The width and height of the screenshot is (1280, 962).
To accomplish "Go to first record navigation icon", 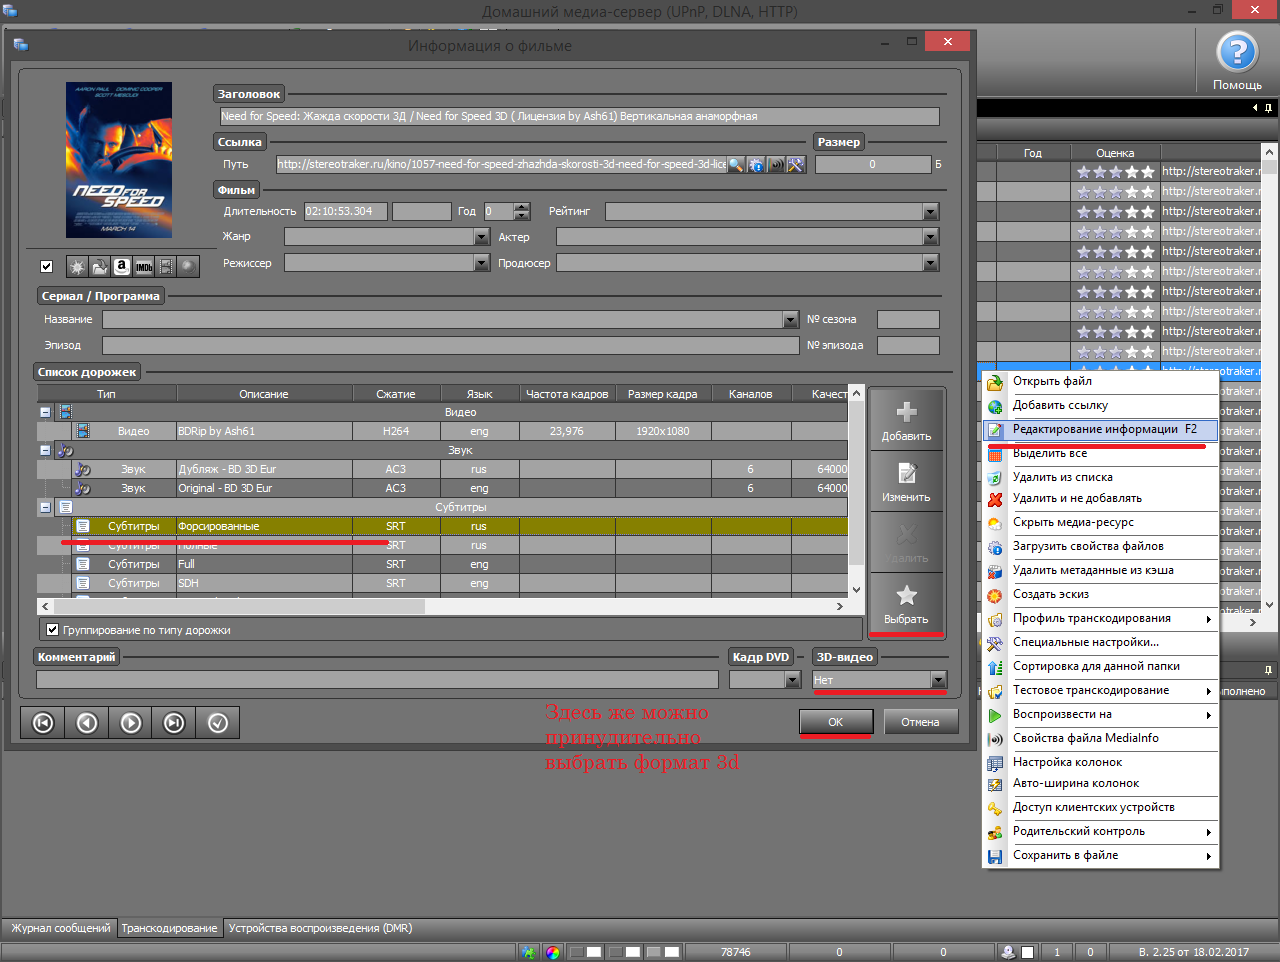I will click(x=43, y=723).
